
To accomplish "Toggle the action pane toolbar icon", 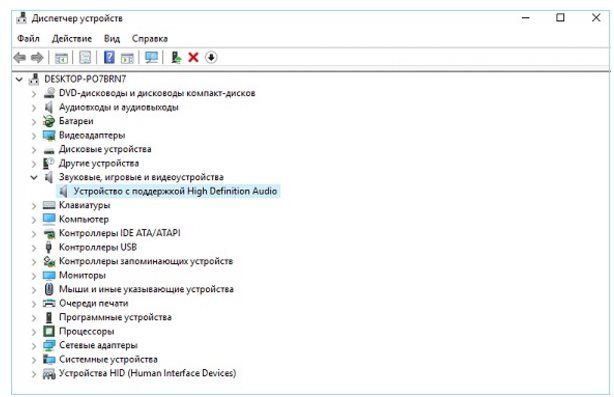I will [x=127, y=58].
